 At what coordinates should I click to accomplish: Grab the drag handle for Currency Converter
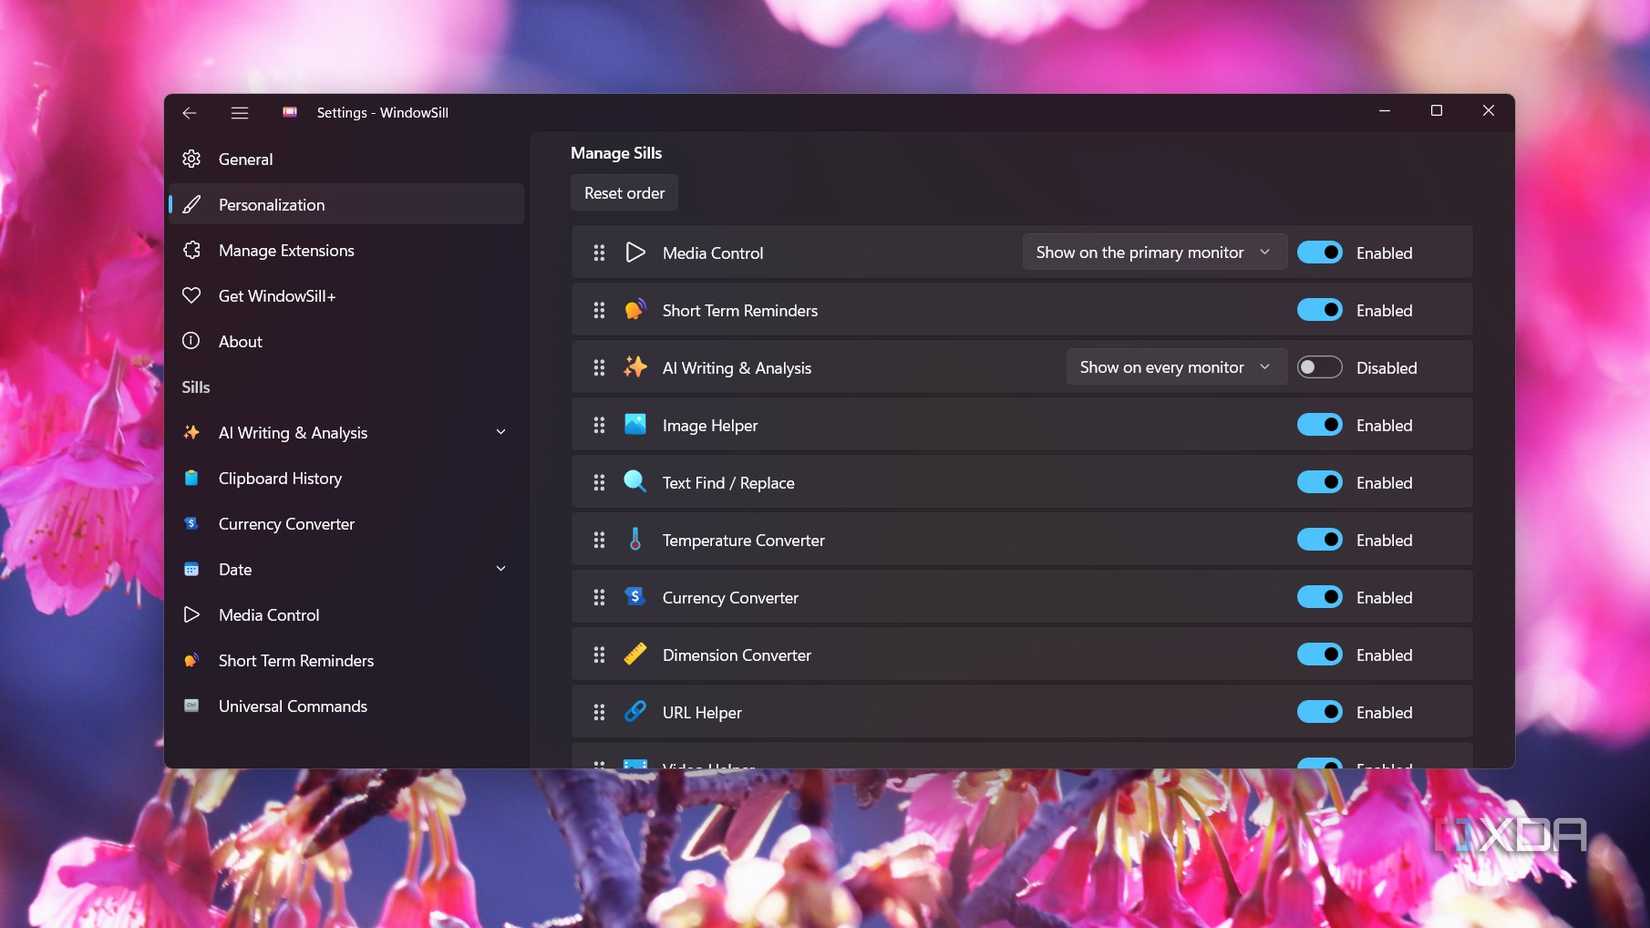tap(599, 597)
